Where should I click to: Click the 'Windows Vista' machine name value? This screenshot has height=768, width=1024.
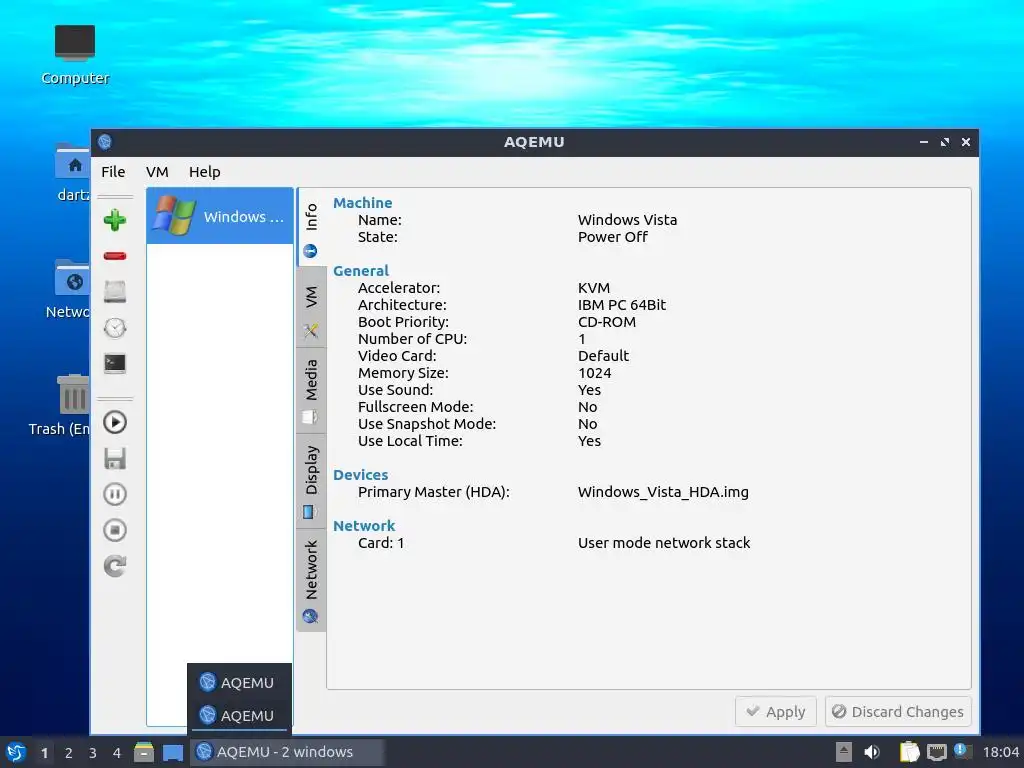[x=627, y=220]
